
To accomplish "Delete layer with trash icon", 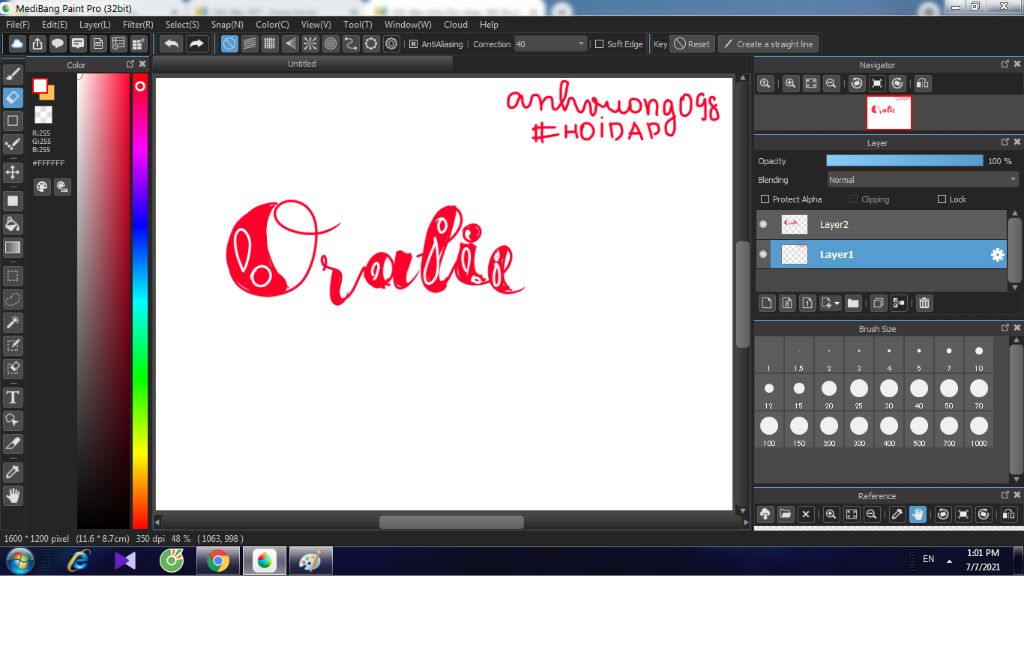I will [x=924, y=303].
